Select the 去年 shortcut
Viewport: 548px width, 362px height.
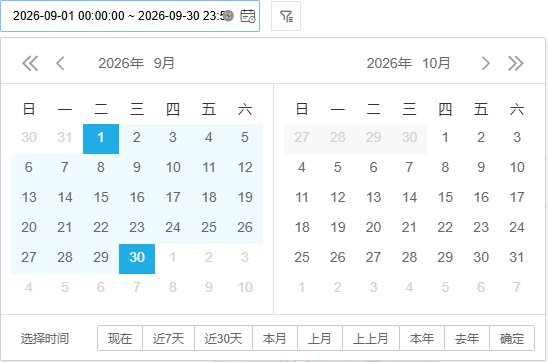pos(467,338)
